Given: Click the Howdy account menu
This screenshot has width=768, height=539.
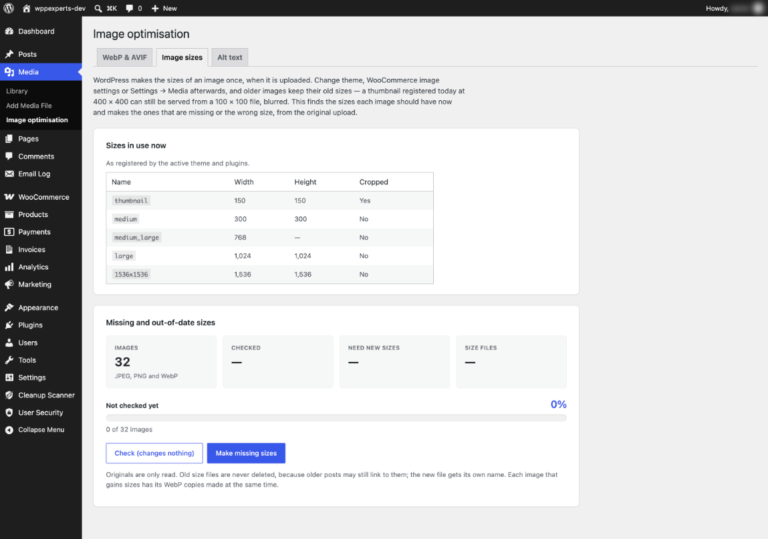Looking at the screenshot, I should [x=734, y=8].
